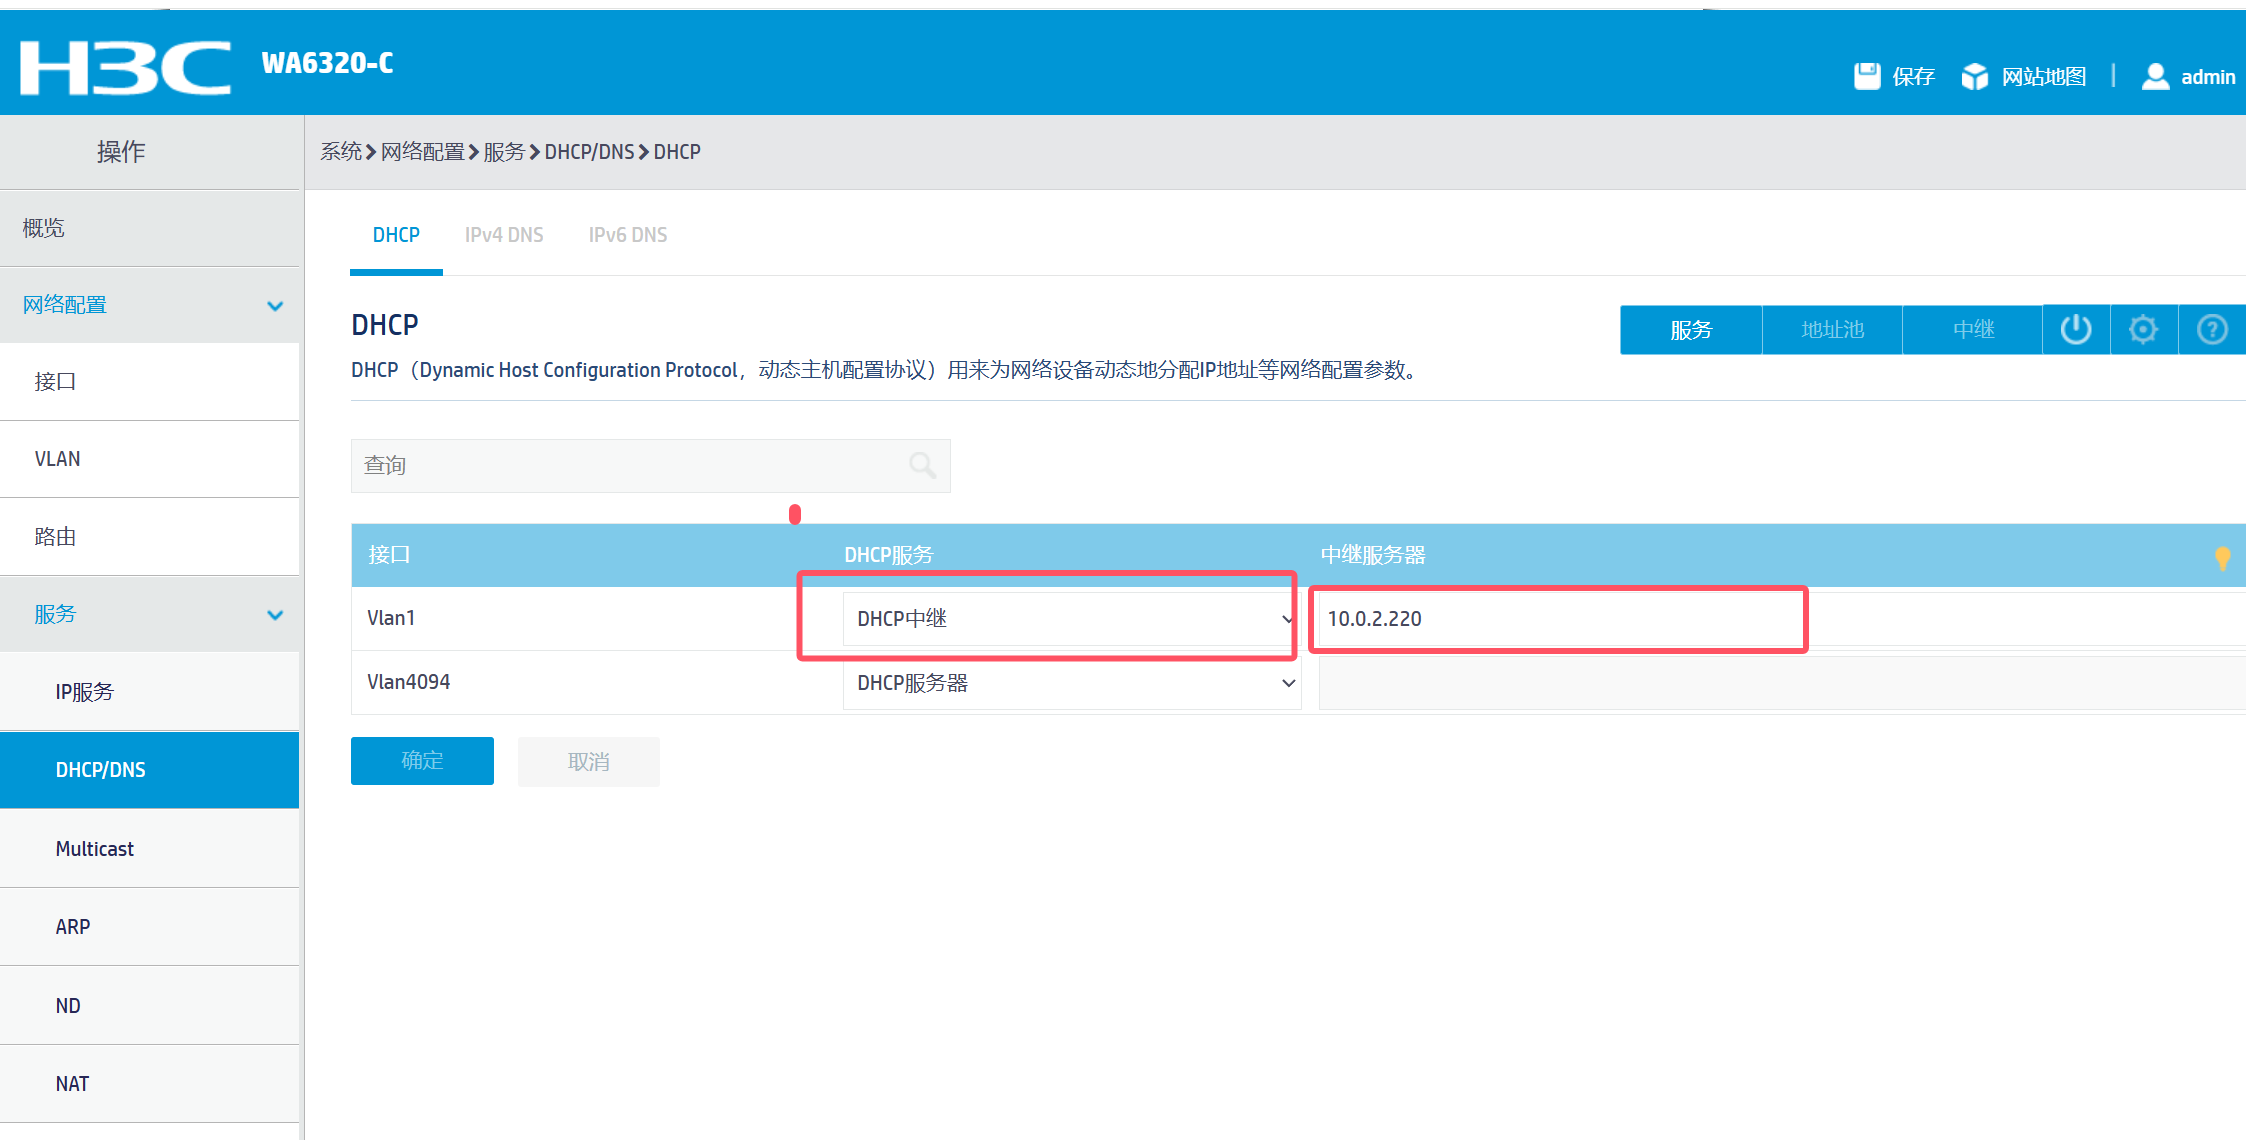Click the search magnifier icon
The image size is (2246, 1140).
pos(922,465)
